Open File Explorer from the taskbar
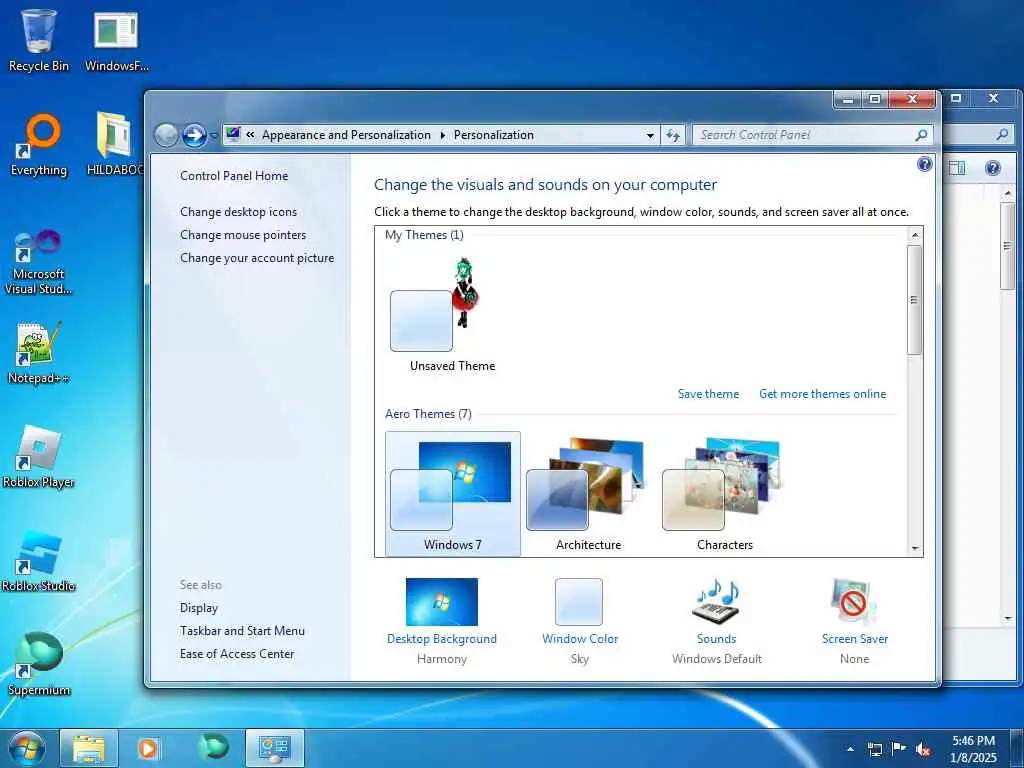This screenshot has width=1024, height=768. click(x=89, y=748)
